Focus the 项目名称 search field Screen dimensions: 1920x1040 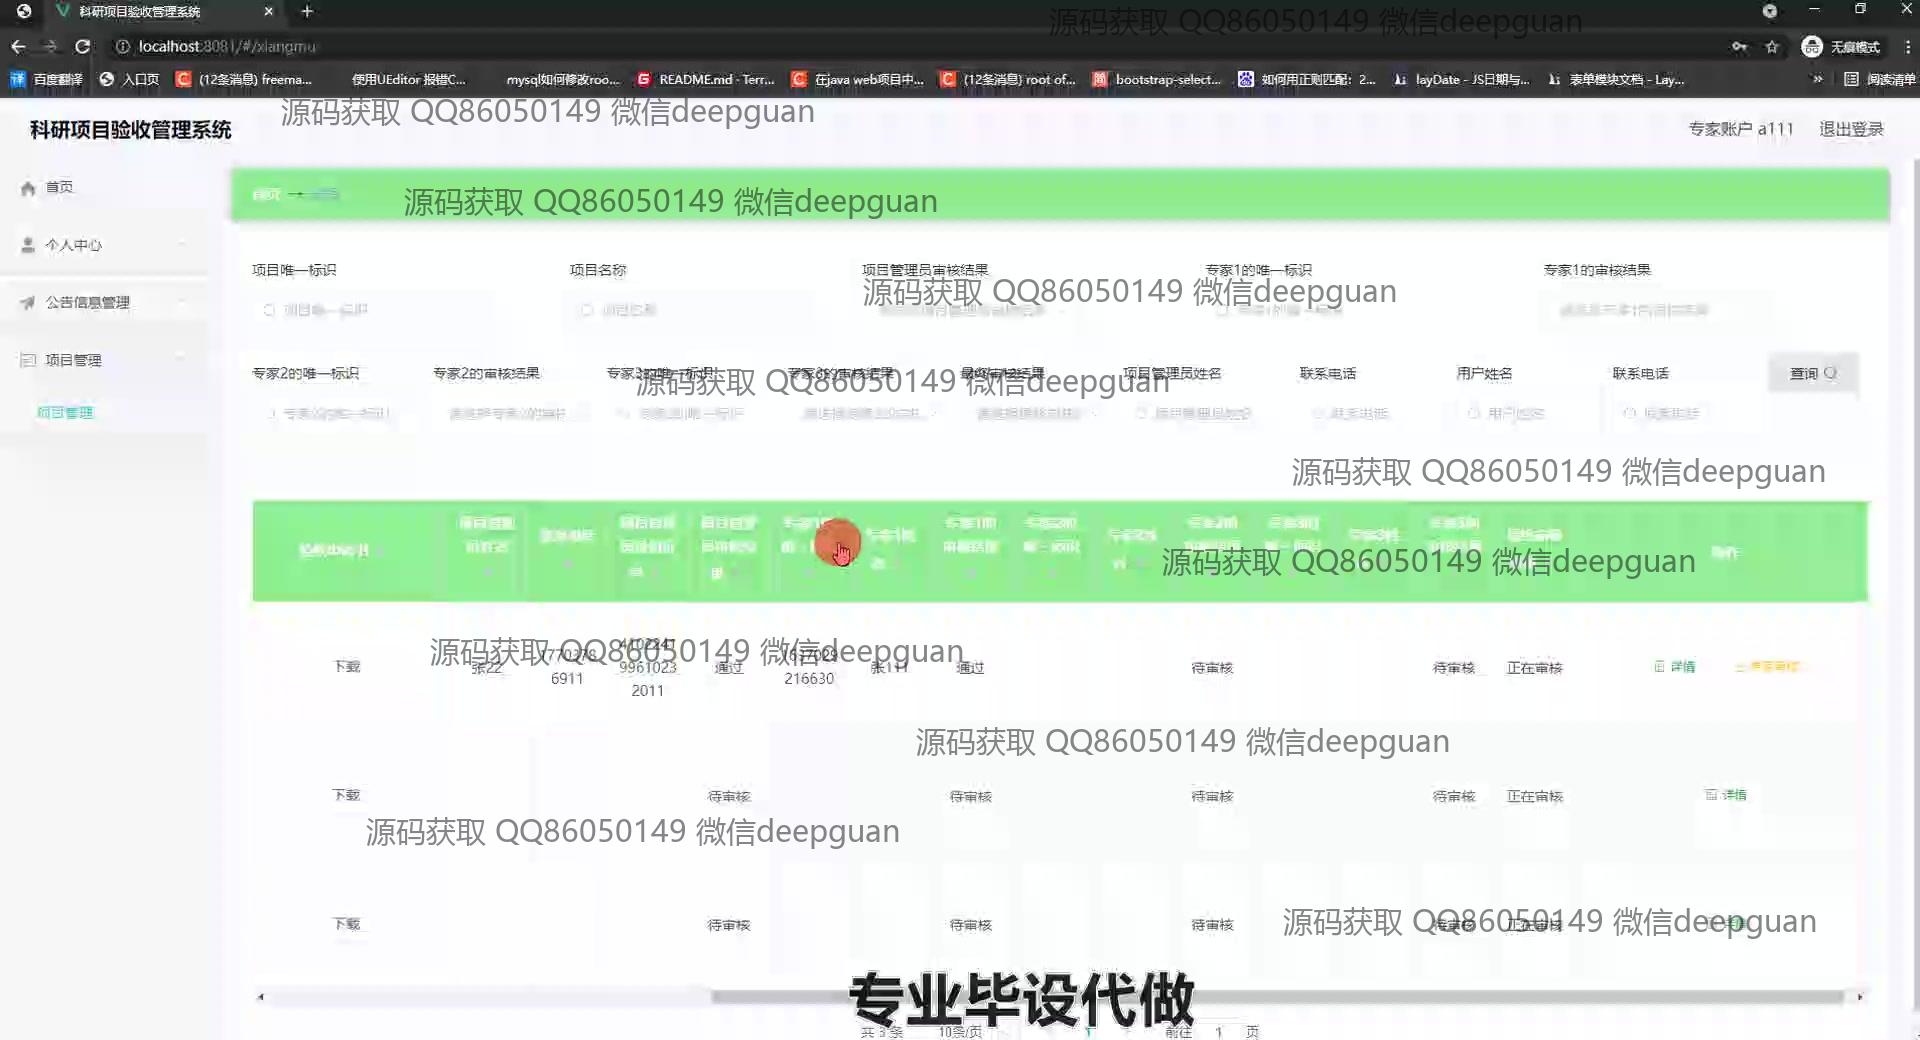[x=689, y=310]
